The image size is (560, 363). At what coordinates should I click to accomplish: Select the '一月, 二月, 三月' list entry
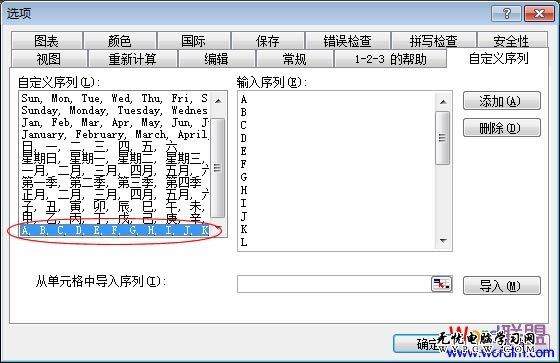click(115, 170)
